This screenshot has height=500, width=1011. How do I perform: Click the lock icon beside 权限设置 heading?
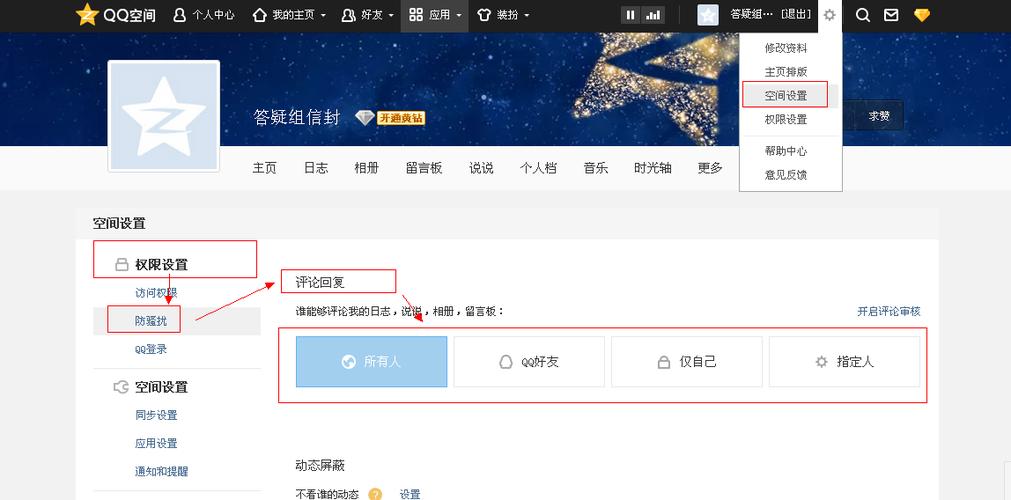tap(121, 265)
